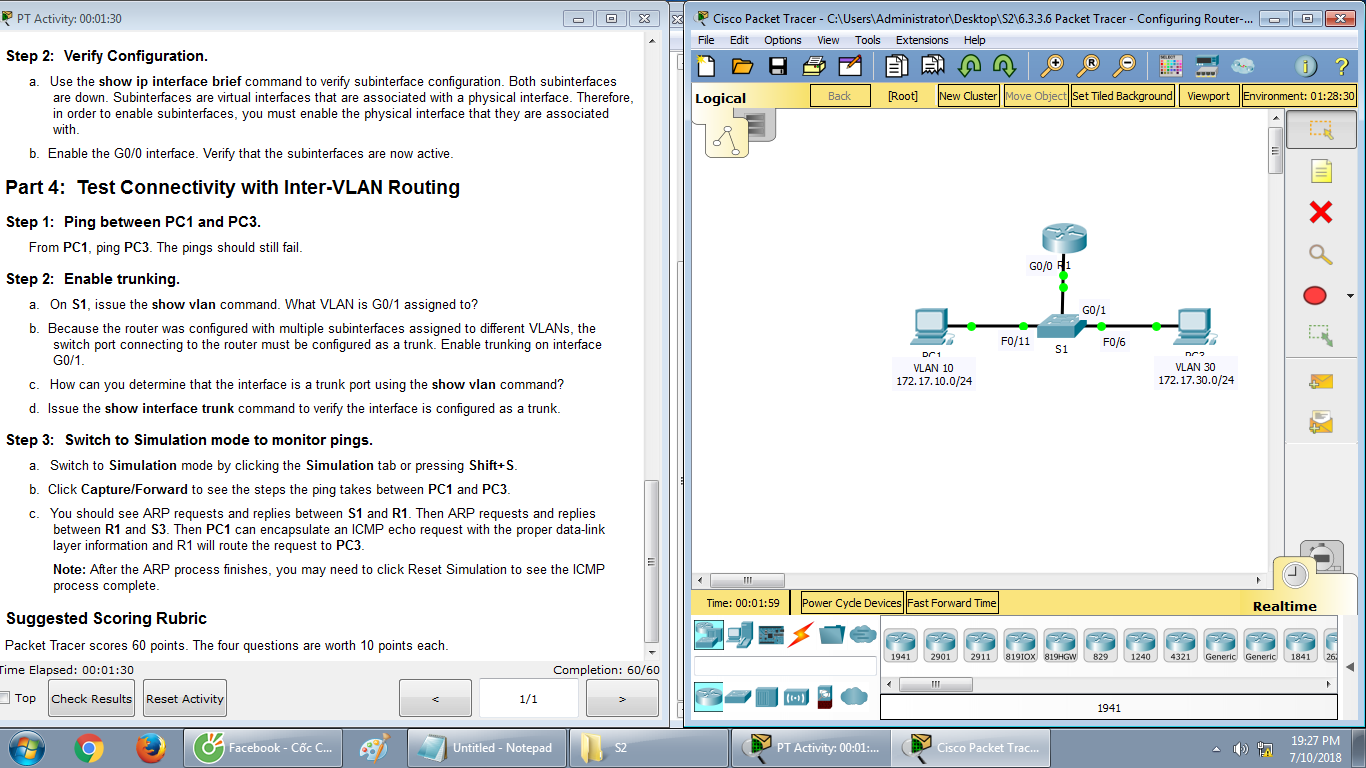
Task: Select the 4321 router model
Action: [x=1180, y=645]
